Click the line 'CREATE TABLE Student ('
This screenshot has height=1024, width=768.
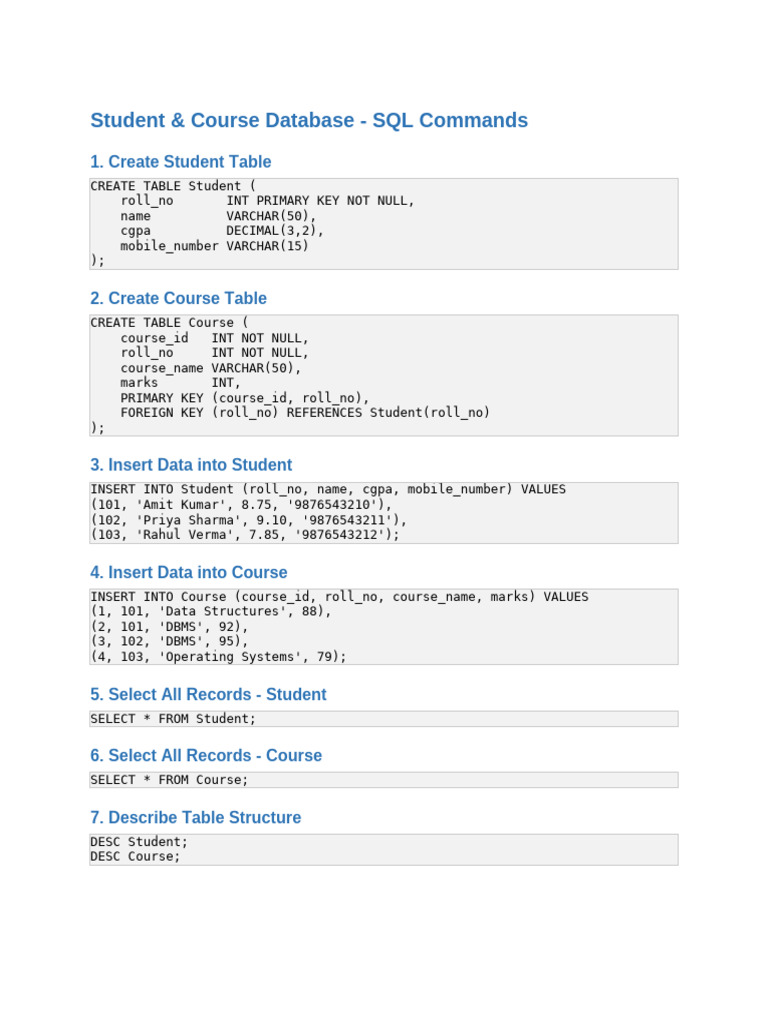(173, 186)
